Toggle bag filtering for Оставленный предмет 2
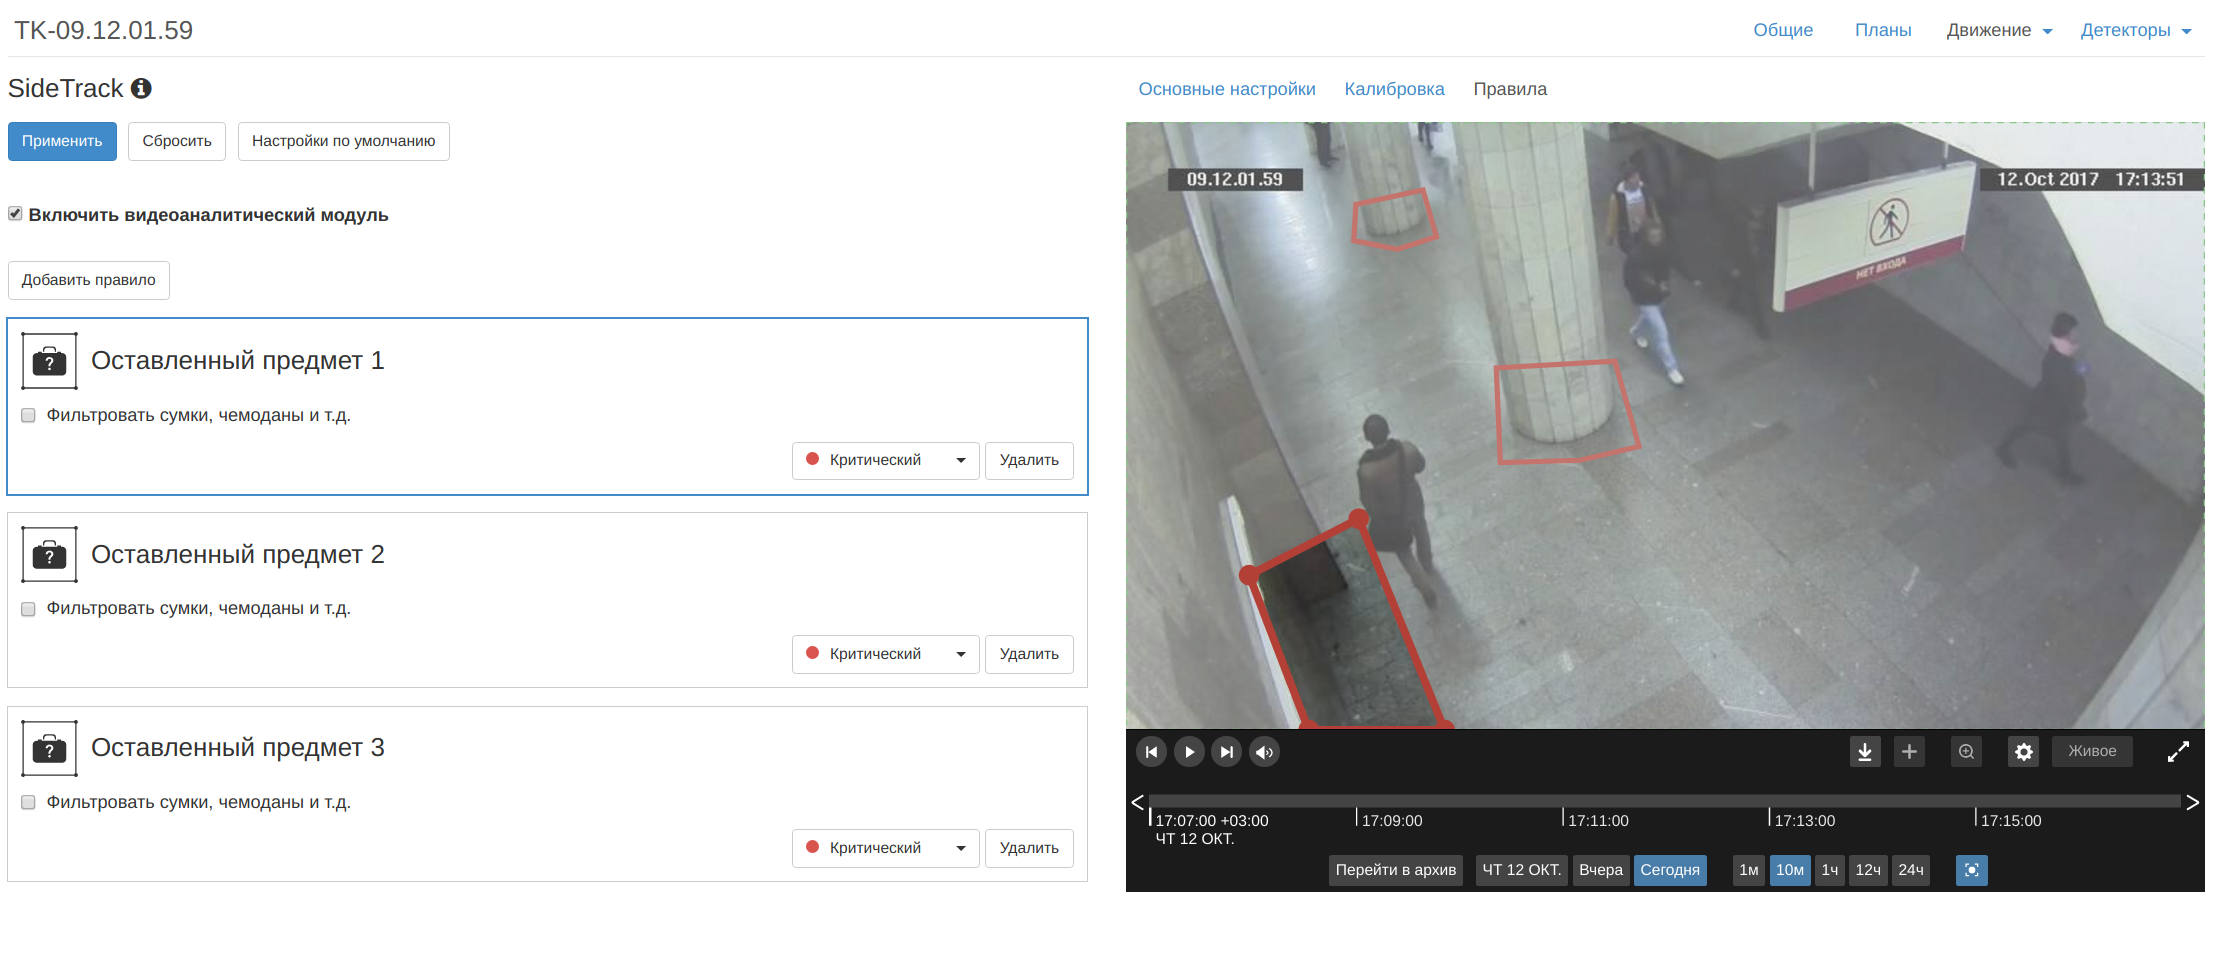This screenshot has width=2217, height=980. point(28,609)
